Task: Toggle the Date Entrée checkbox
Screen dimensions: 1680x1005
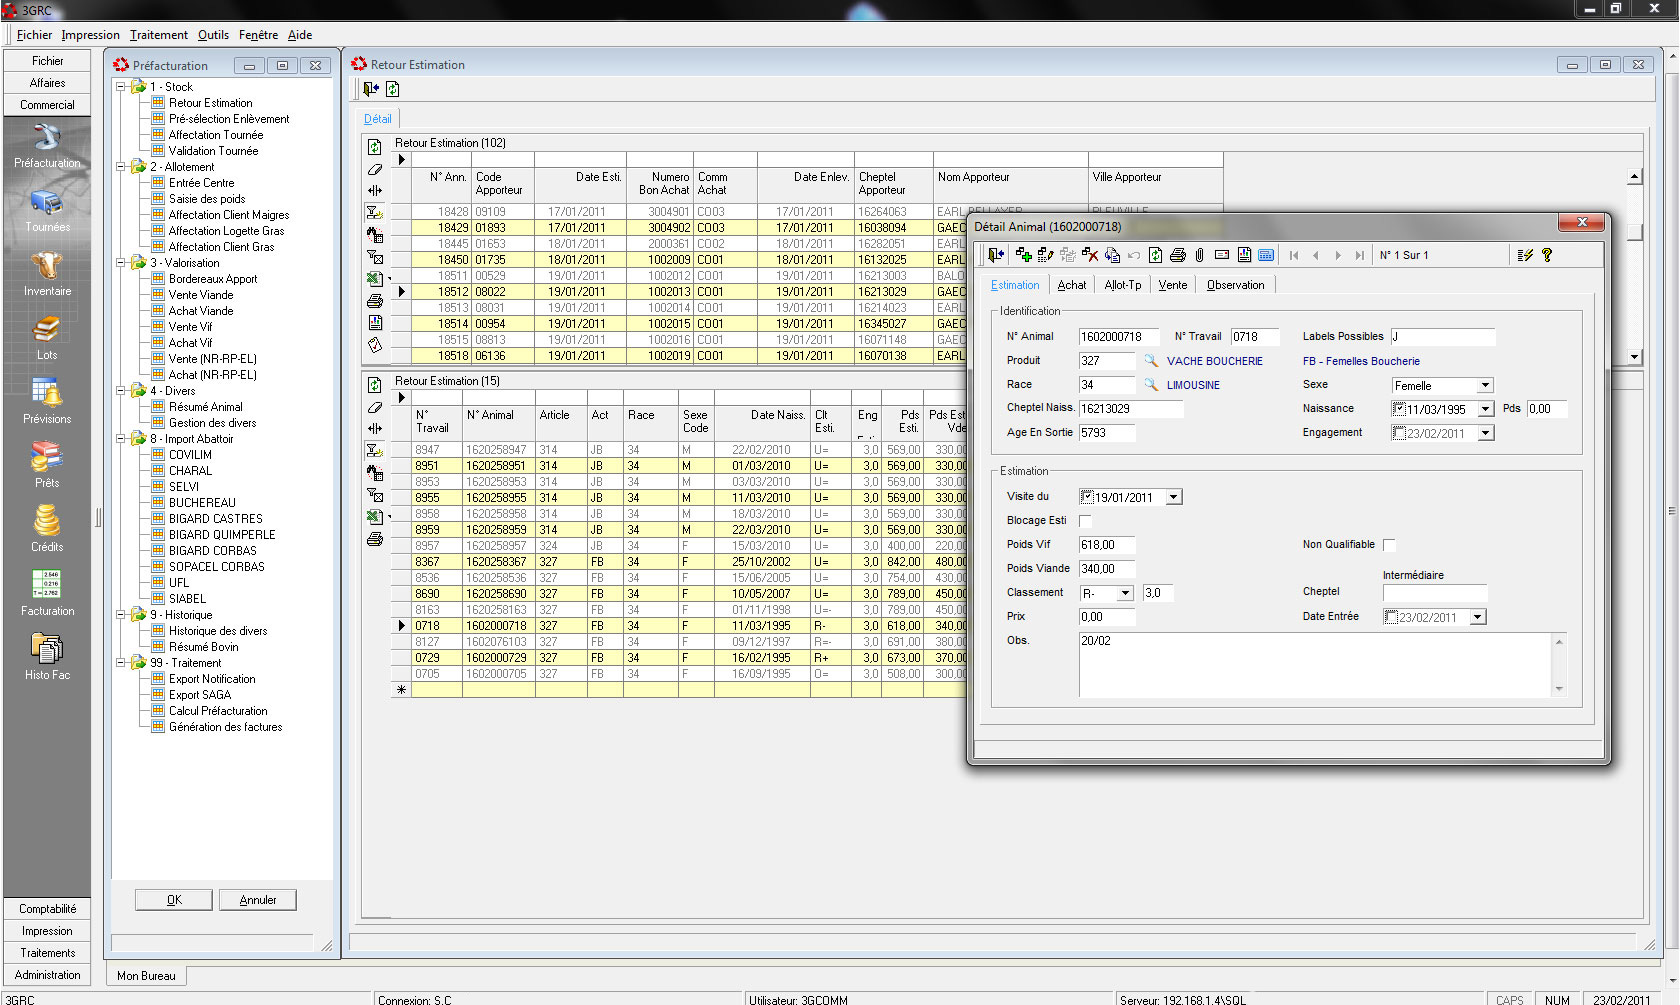Action: (1392, 617)
